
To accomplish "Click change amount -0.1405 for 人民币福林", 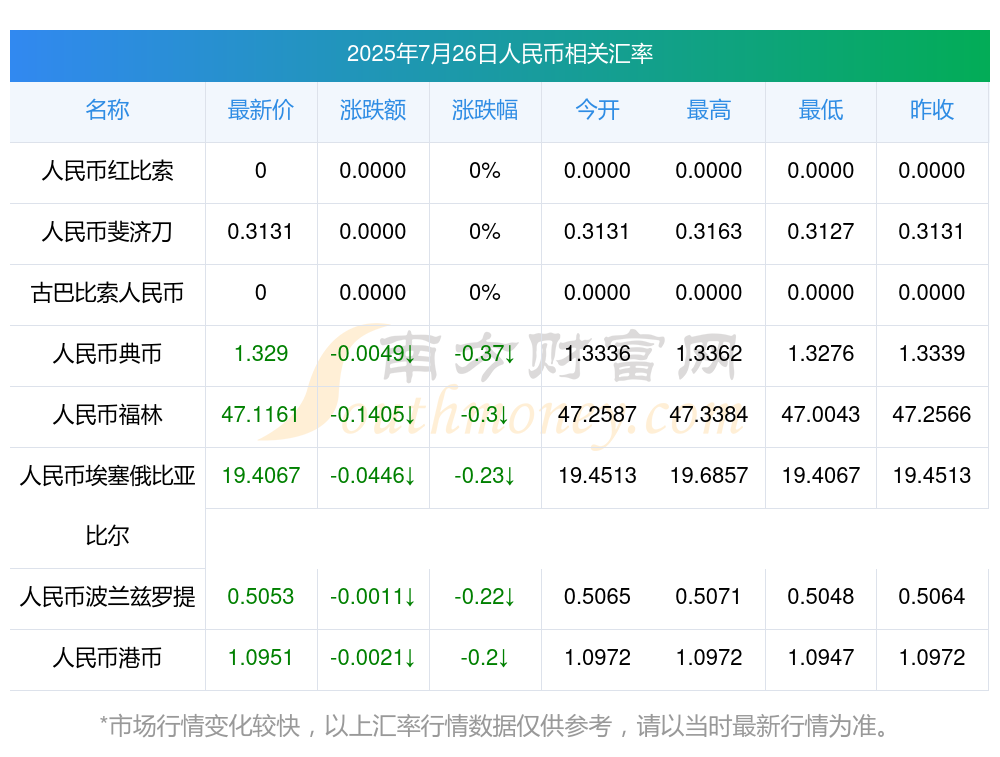I will (373, 415).
